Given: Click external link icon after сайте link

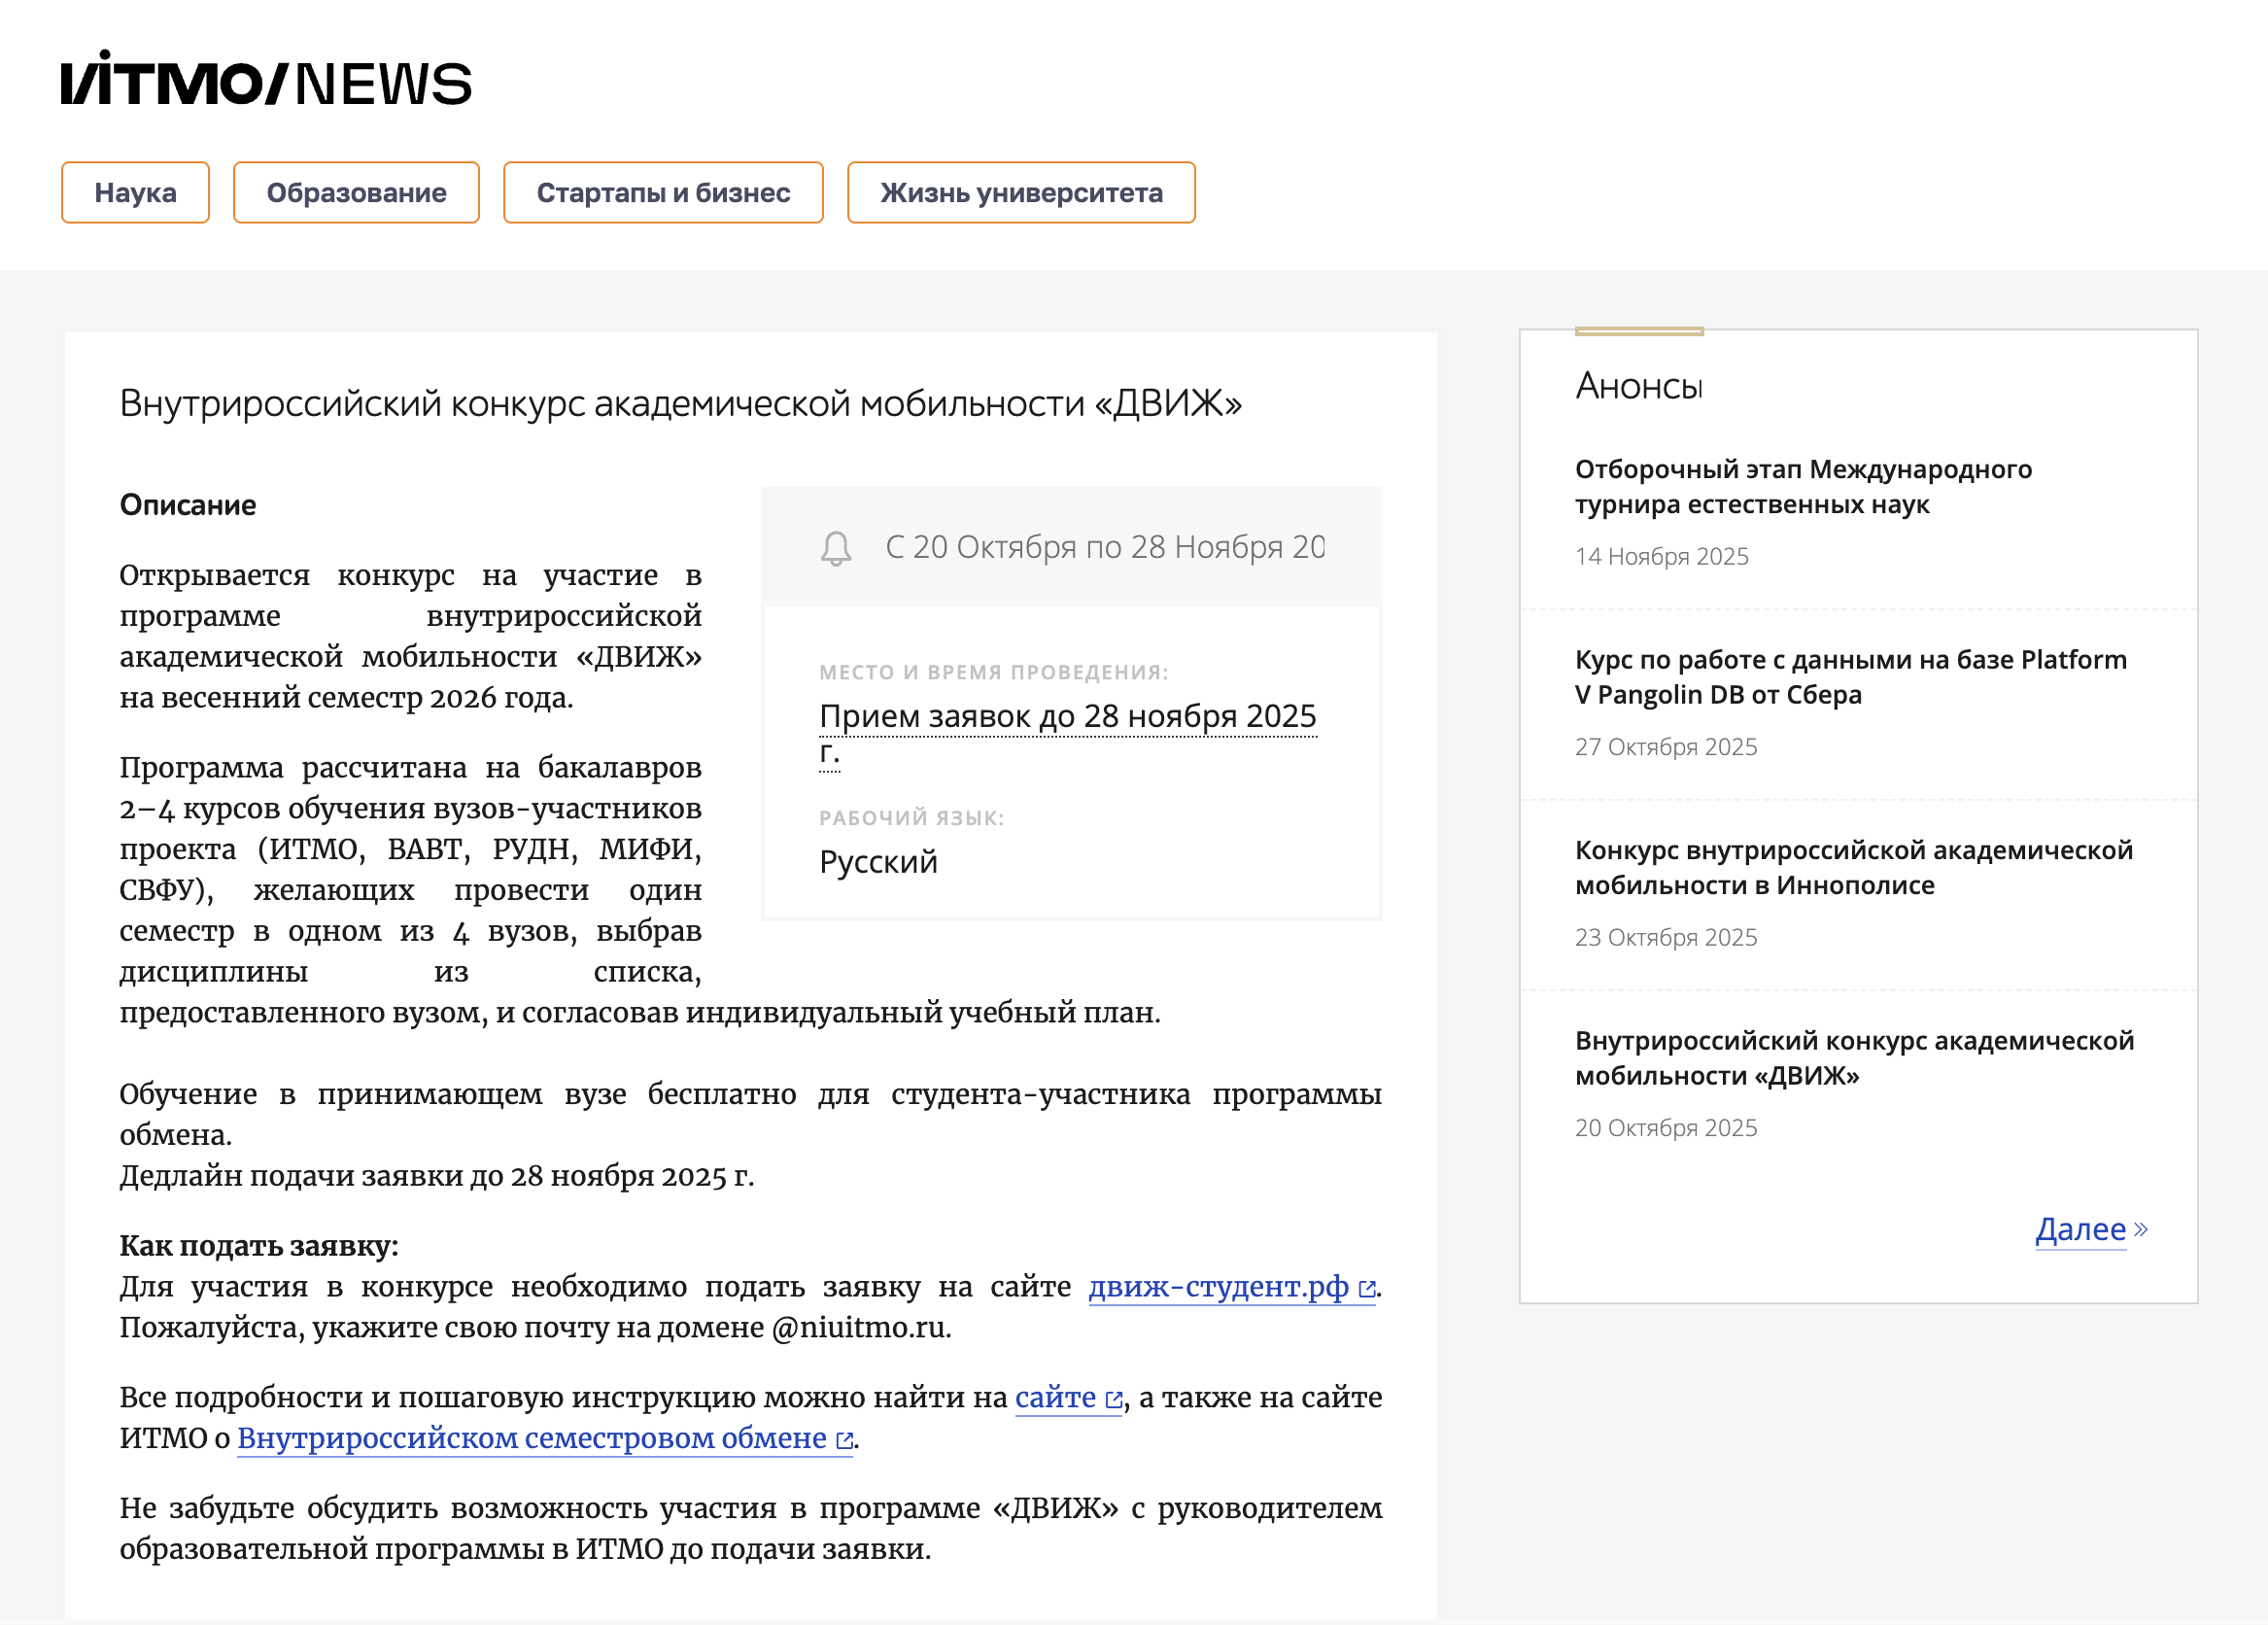Looking at the screenshot, I should (x=1113, y=1401).
